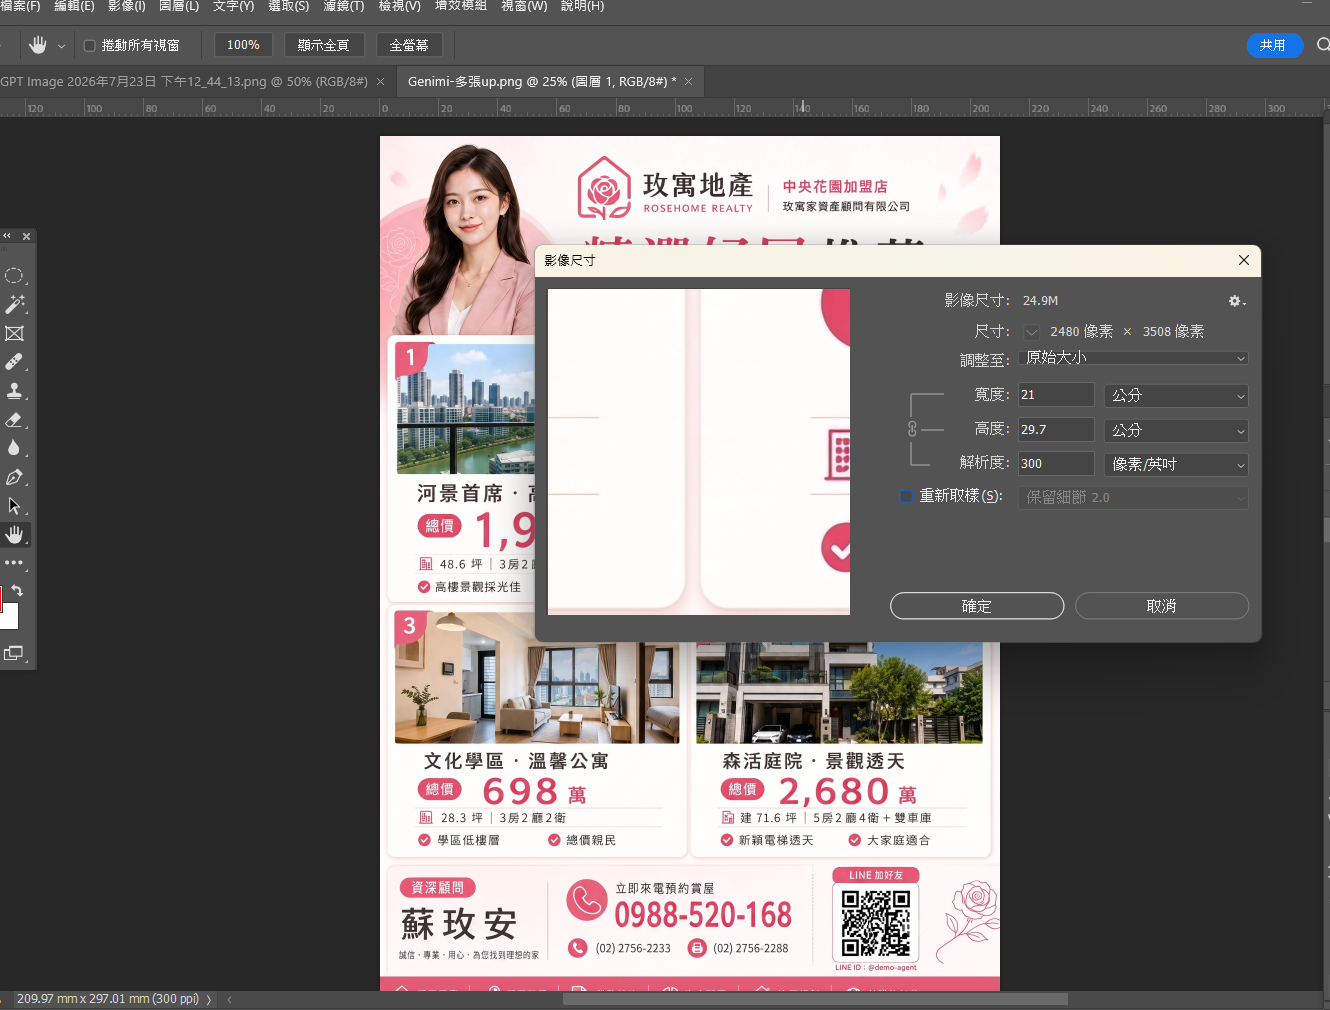Open the 視窗 menu
Image resolution: width=1330 pixels, height=1010 pixels.
pyautogui.click(x=524, y=6)
